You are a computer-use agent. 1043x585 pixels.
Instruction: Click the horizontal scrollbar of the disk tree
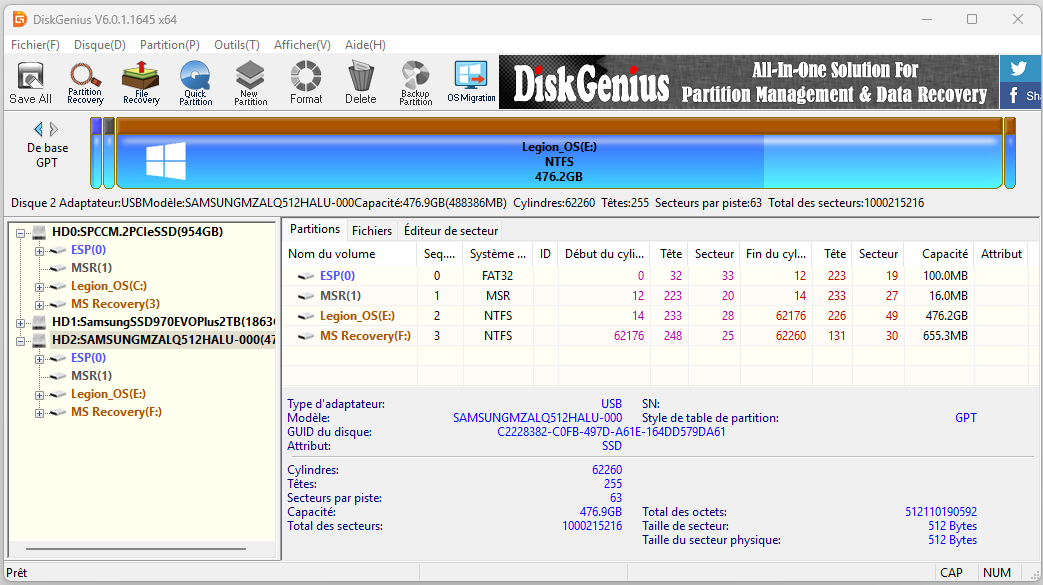[136, 549]
